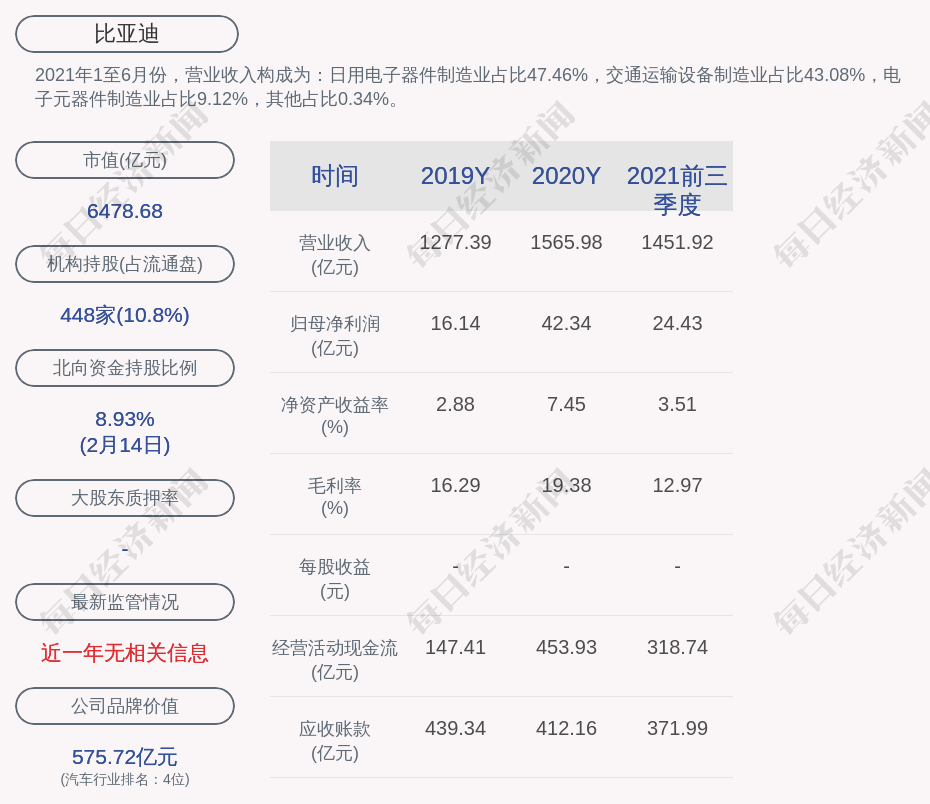Select the 最新监管情况 label button

pyautogui.click(x=125, y=602)
